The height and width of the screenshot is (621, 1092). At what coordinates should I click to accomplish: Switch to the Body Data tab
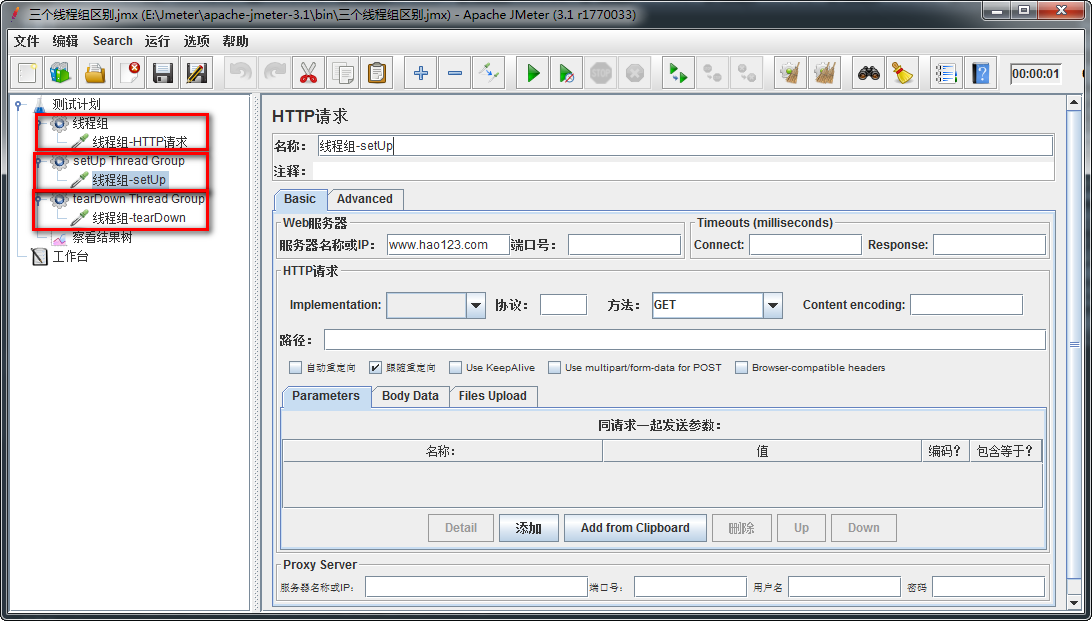pyautogui.click(x=410, y=396)
